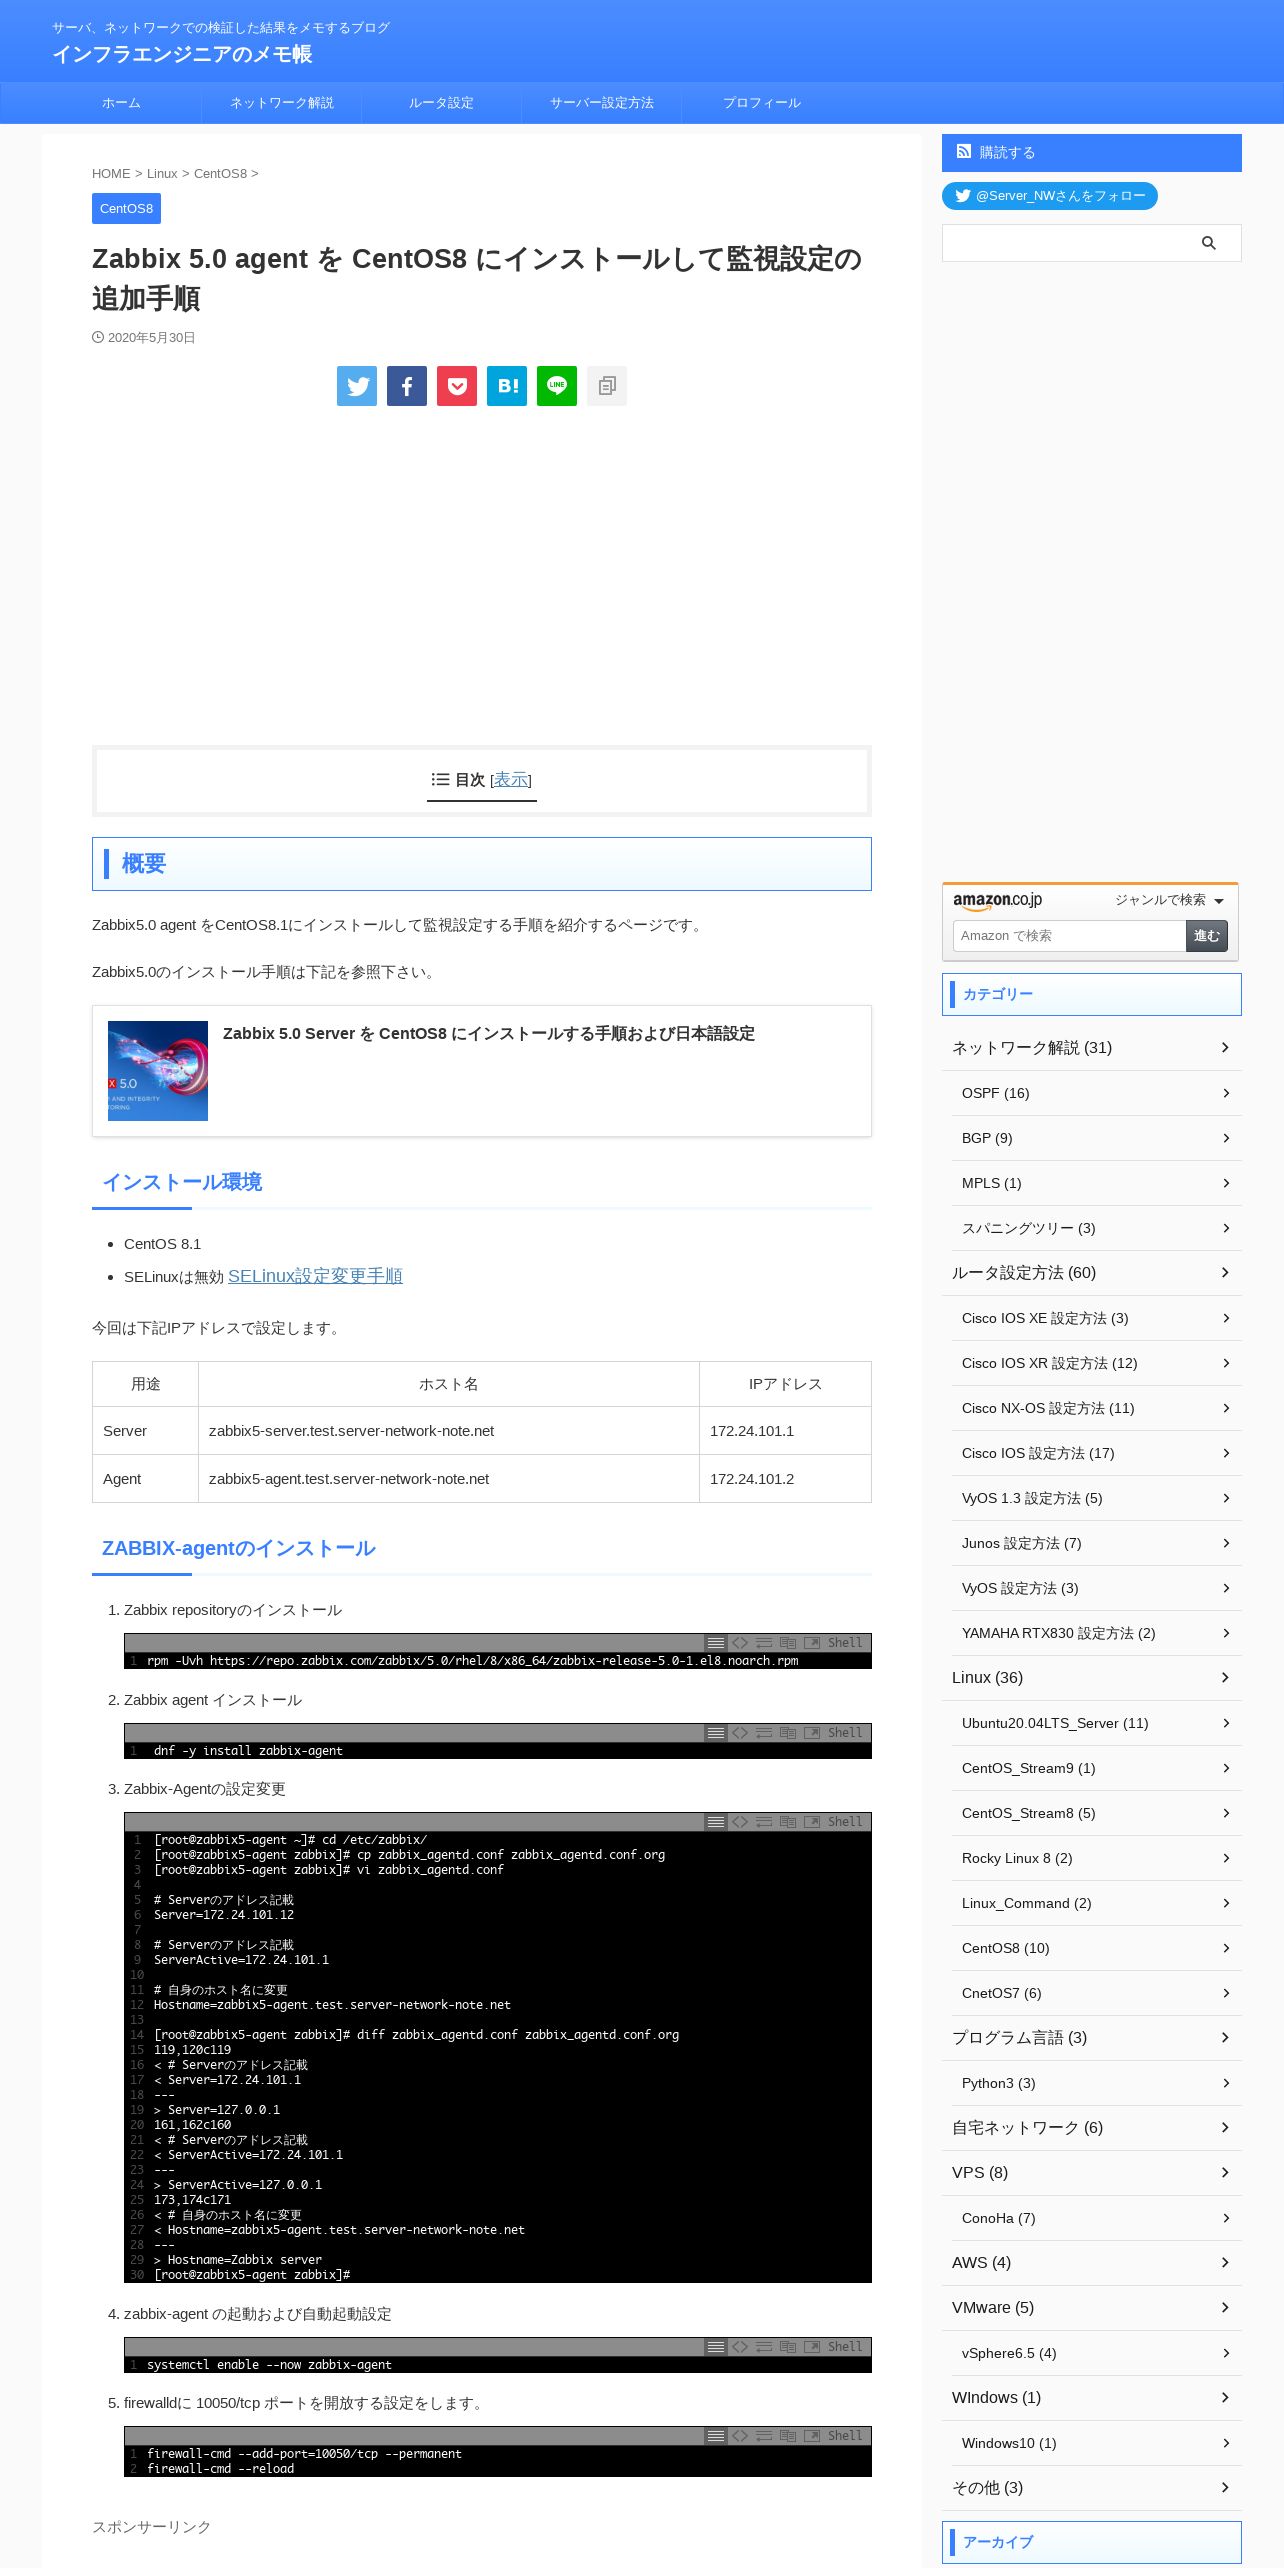Toggle plain code on the zabbix_agentd.conf block
This screenshot has width=1284, height=2568.
740,1822
